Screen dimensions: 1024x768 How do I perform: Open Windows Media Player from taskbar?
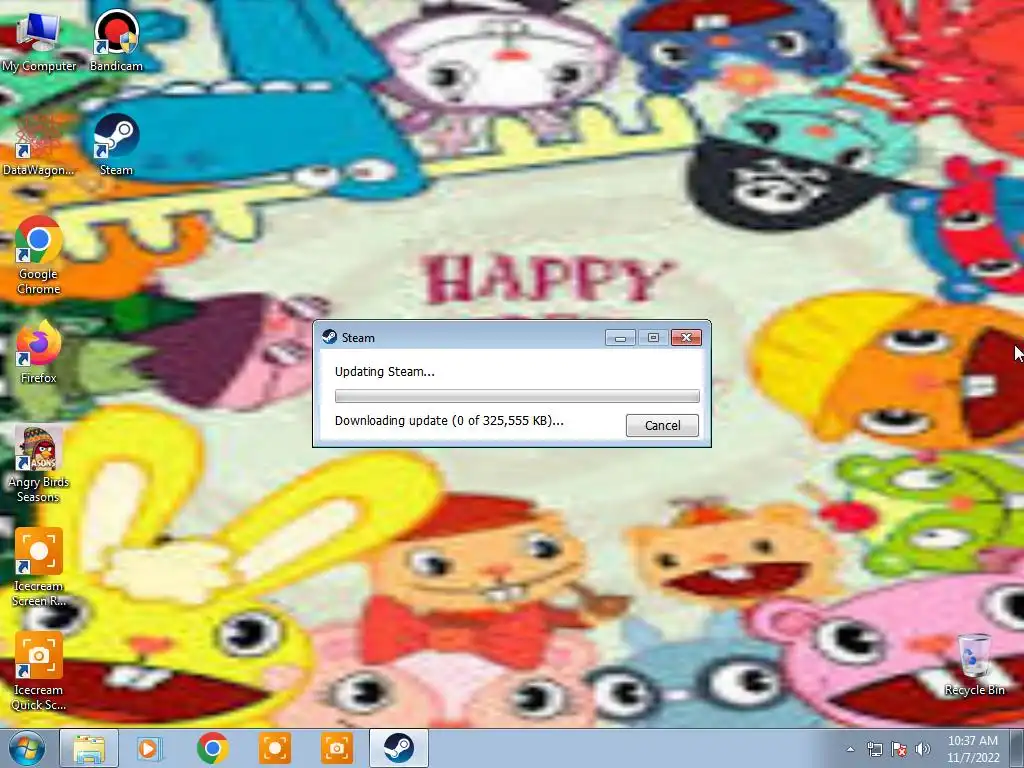(x=150, y=748)
